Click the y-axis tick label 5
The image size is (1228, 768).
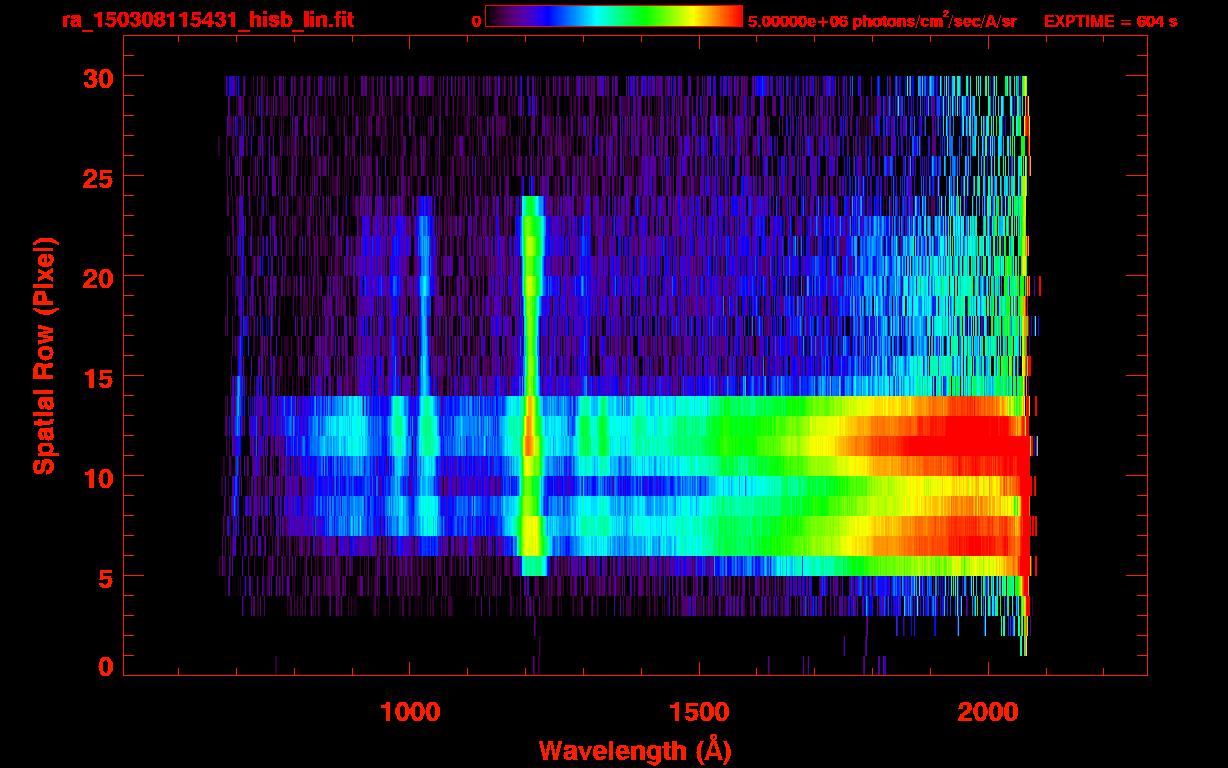[x=104, y=577]
